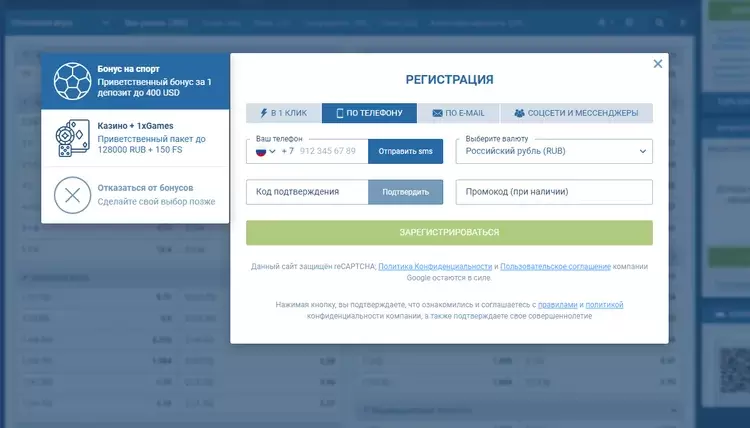Image resolution: width=750 pixels, height=428 pixels.
Task: Click the circled X refuse-bonus icon
Action: pyautogui.click(x=72, y=195)
